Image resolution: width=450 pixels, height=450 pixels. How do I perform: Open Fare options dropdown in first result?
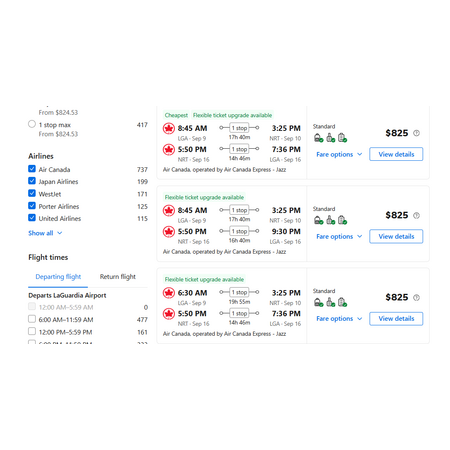tap(339, 154)
